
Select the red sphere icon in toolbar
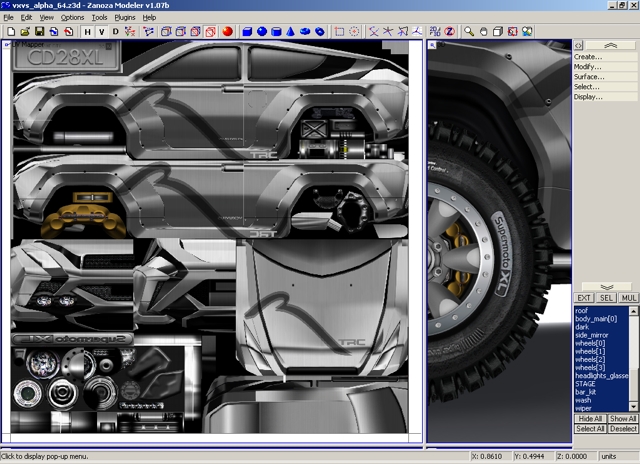click(x=227, y=32)
